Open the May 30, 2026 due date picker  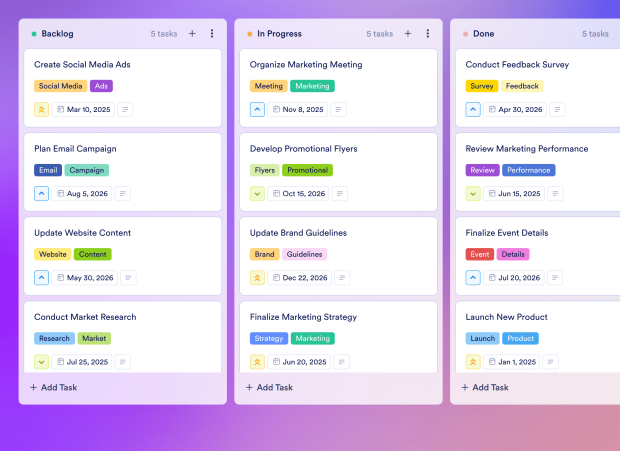pyautogui.click(x=85, y=278)
